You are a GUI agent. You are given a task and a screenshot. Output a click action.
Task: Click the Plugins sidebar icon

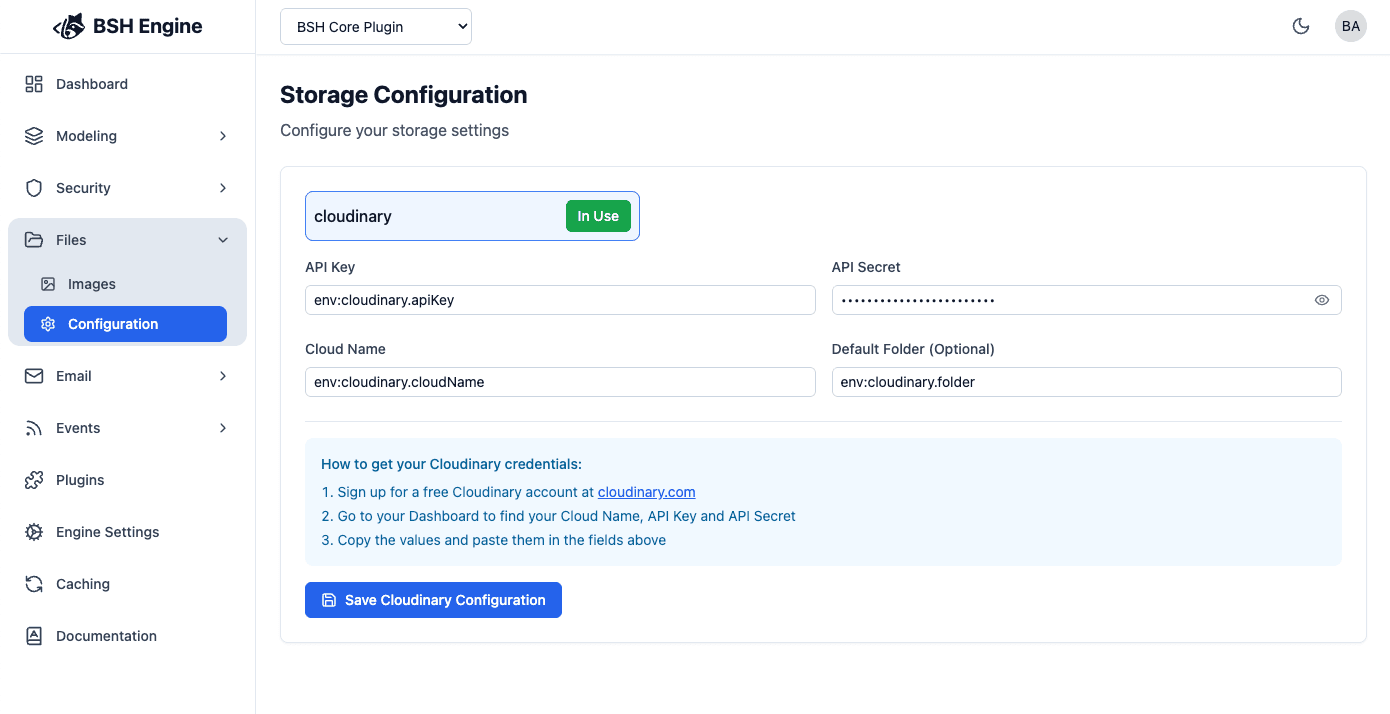tap(33, 480)
